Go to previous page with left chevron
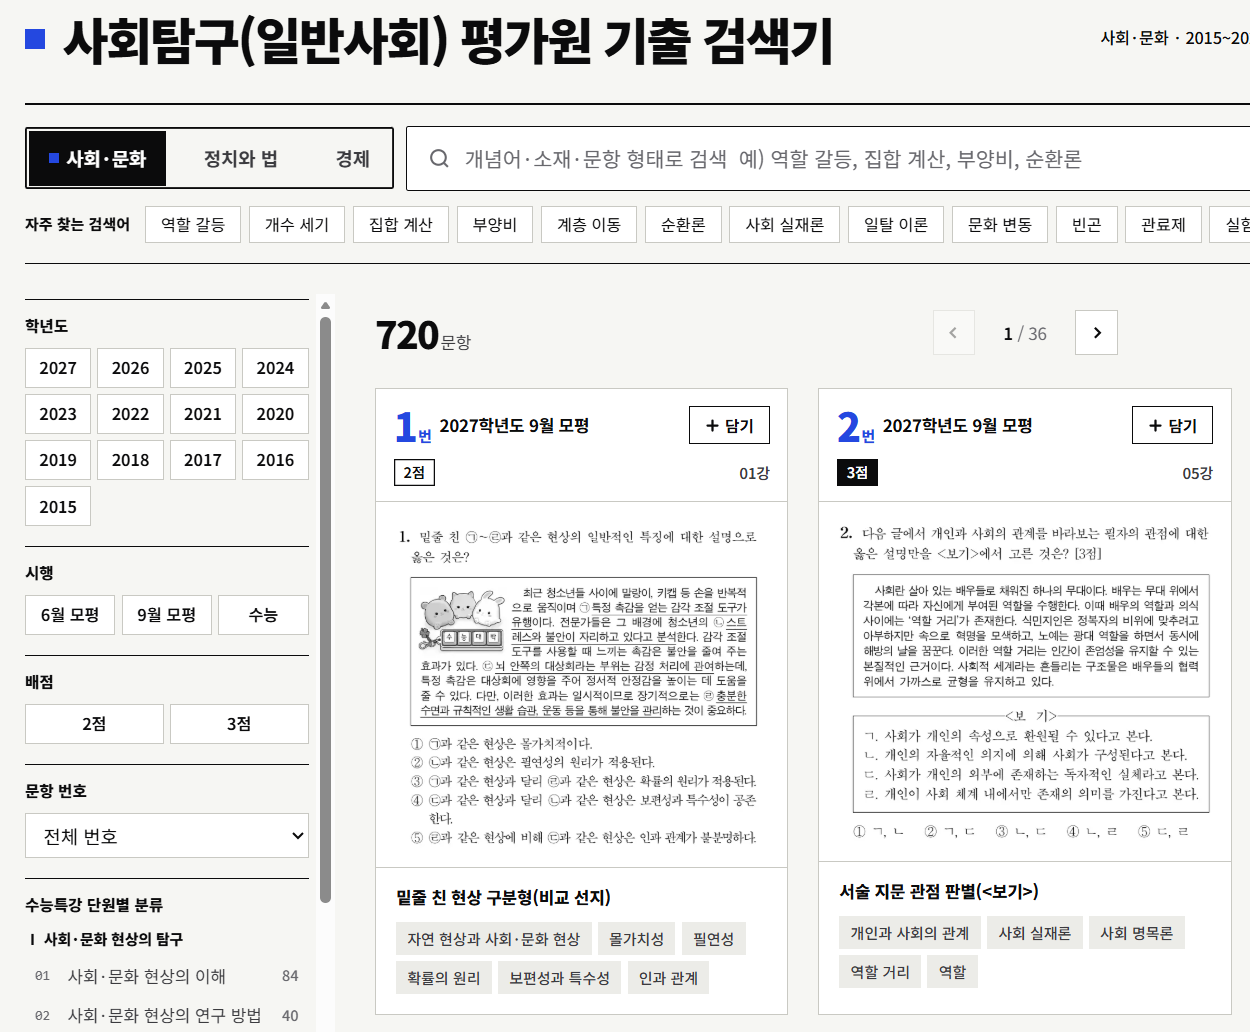 pyautogui.click(x=953, y=333)
